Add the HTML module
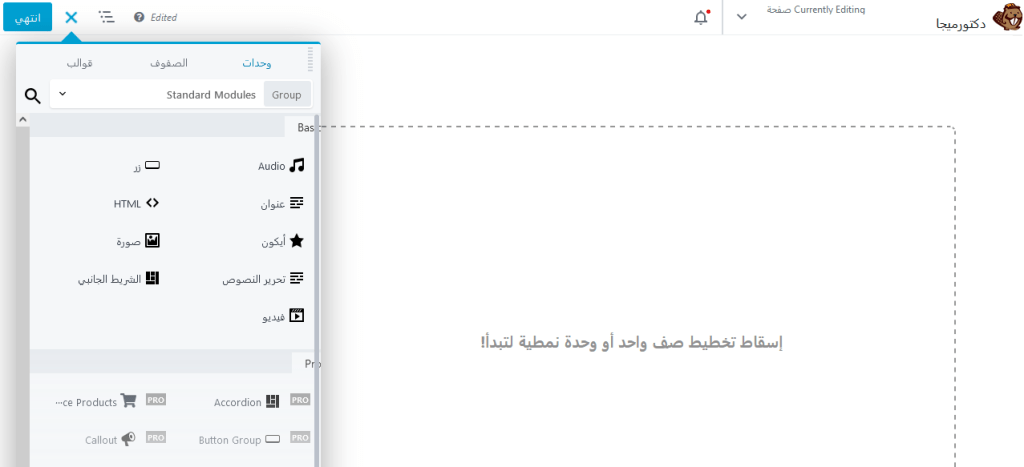Image resolution: width=1024 pixels, height=467 pixels. pyautogui.click(x=136, y=203)
